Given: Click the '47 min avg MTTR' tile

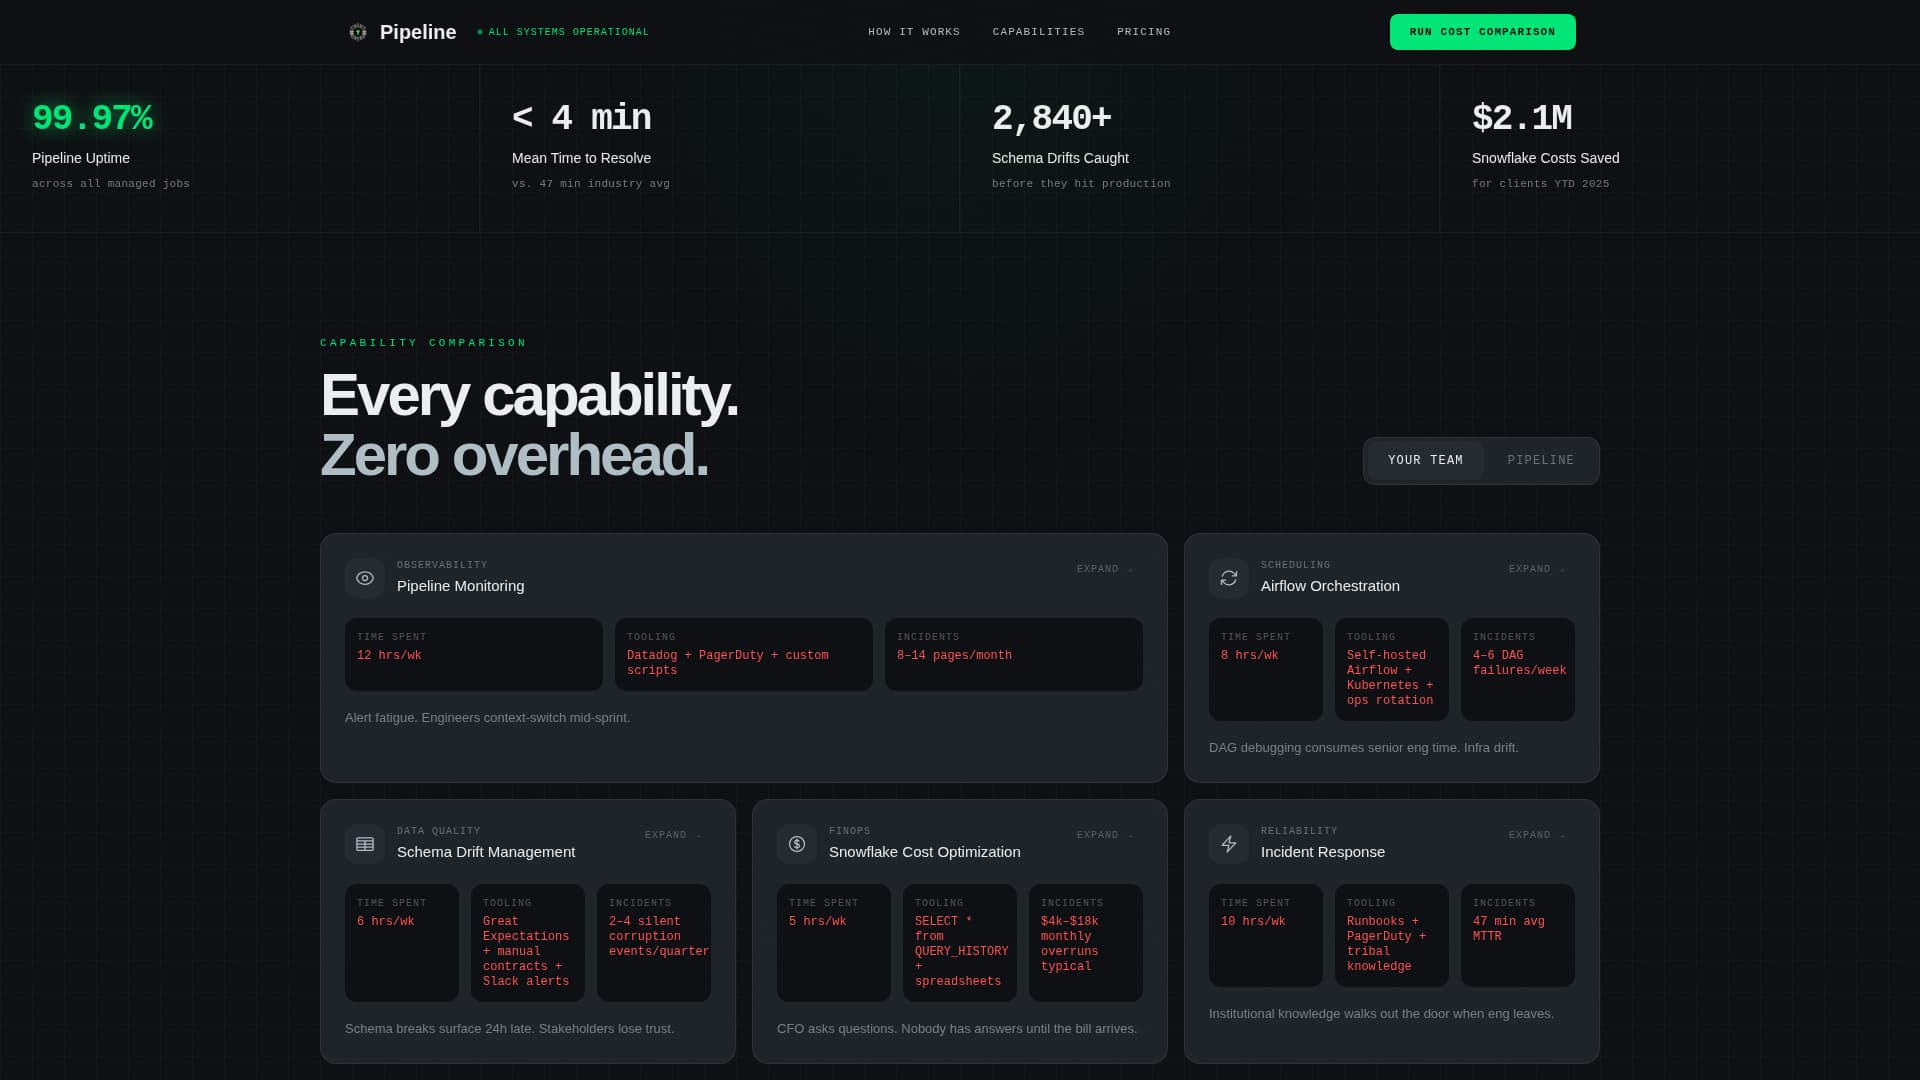Looking at the screenshot, I should pyautogui.click(x=1518, y=935).
